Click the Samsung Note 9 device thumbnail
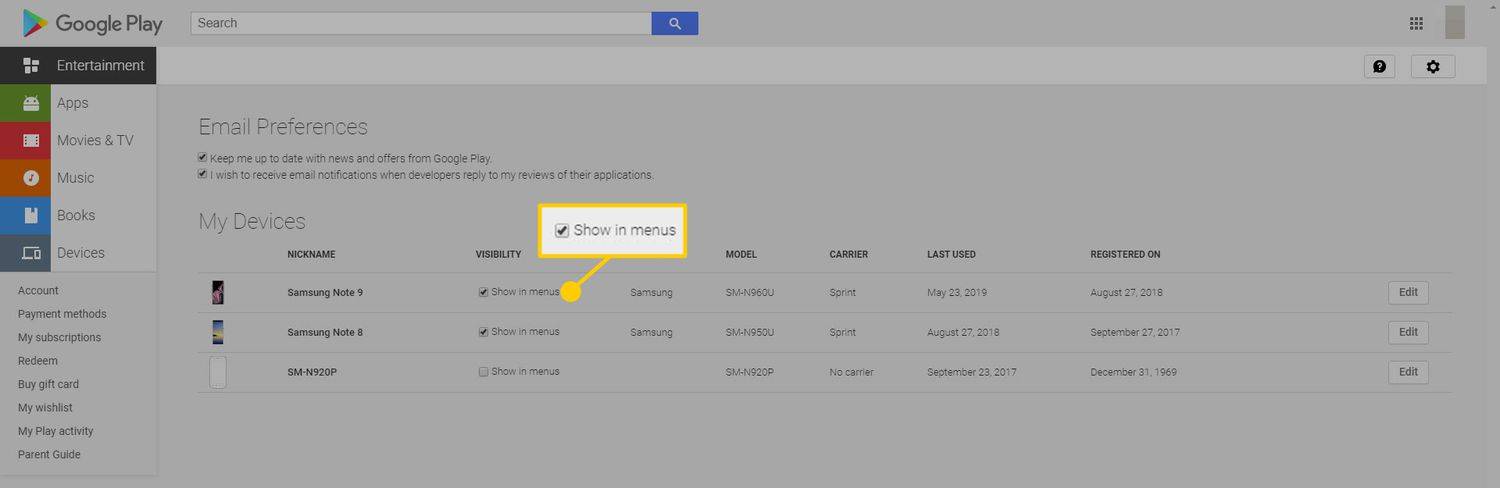This screenshot has width=1500, height=488. tap(217, 292)
